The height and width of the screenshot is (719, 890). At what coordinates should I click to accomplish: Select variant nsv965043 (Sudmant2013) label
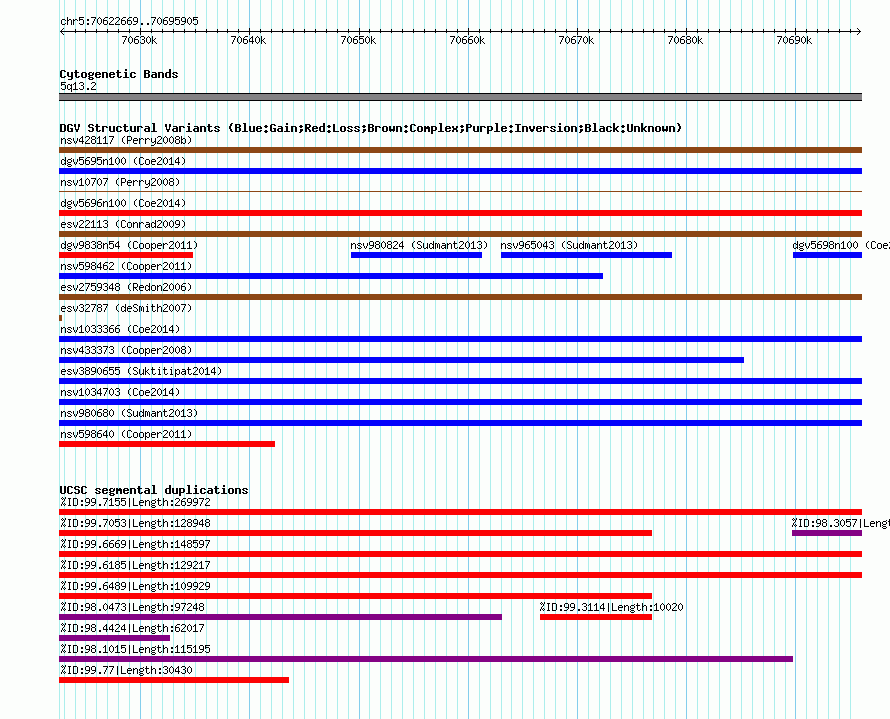coord(569,245)
